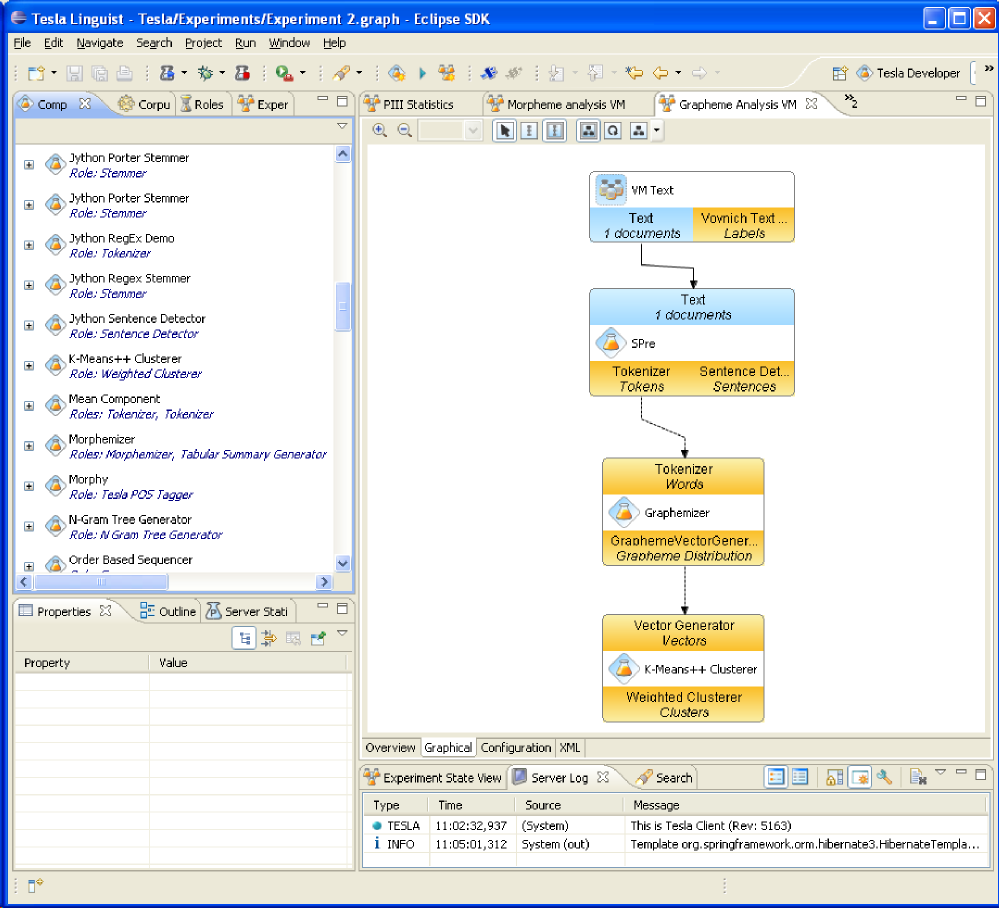Toggle Show Advanced Properties filter button
Screen dimensions: 999x908
pos(269,638)
